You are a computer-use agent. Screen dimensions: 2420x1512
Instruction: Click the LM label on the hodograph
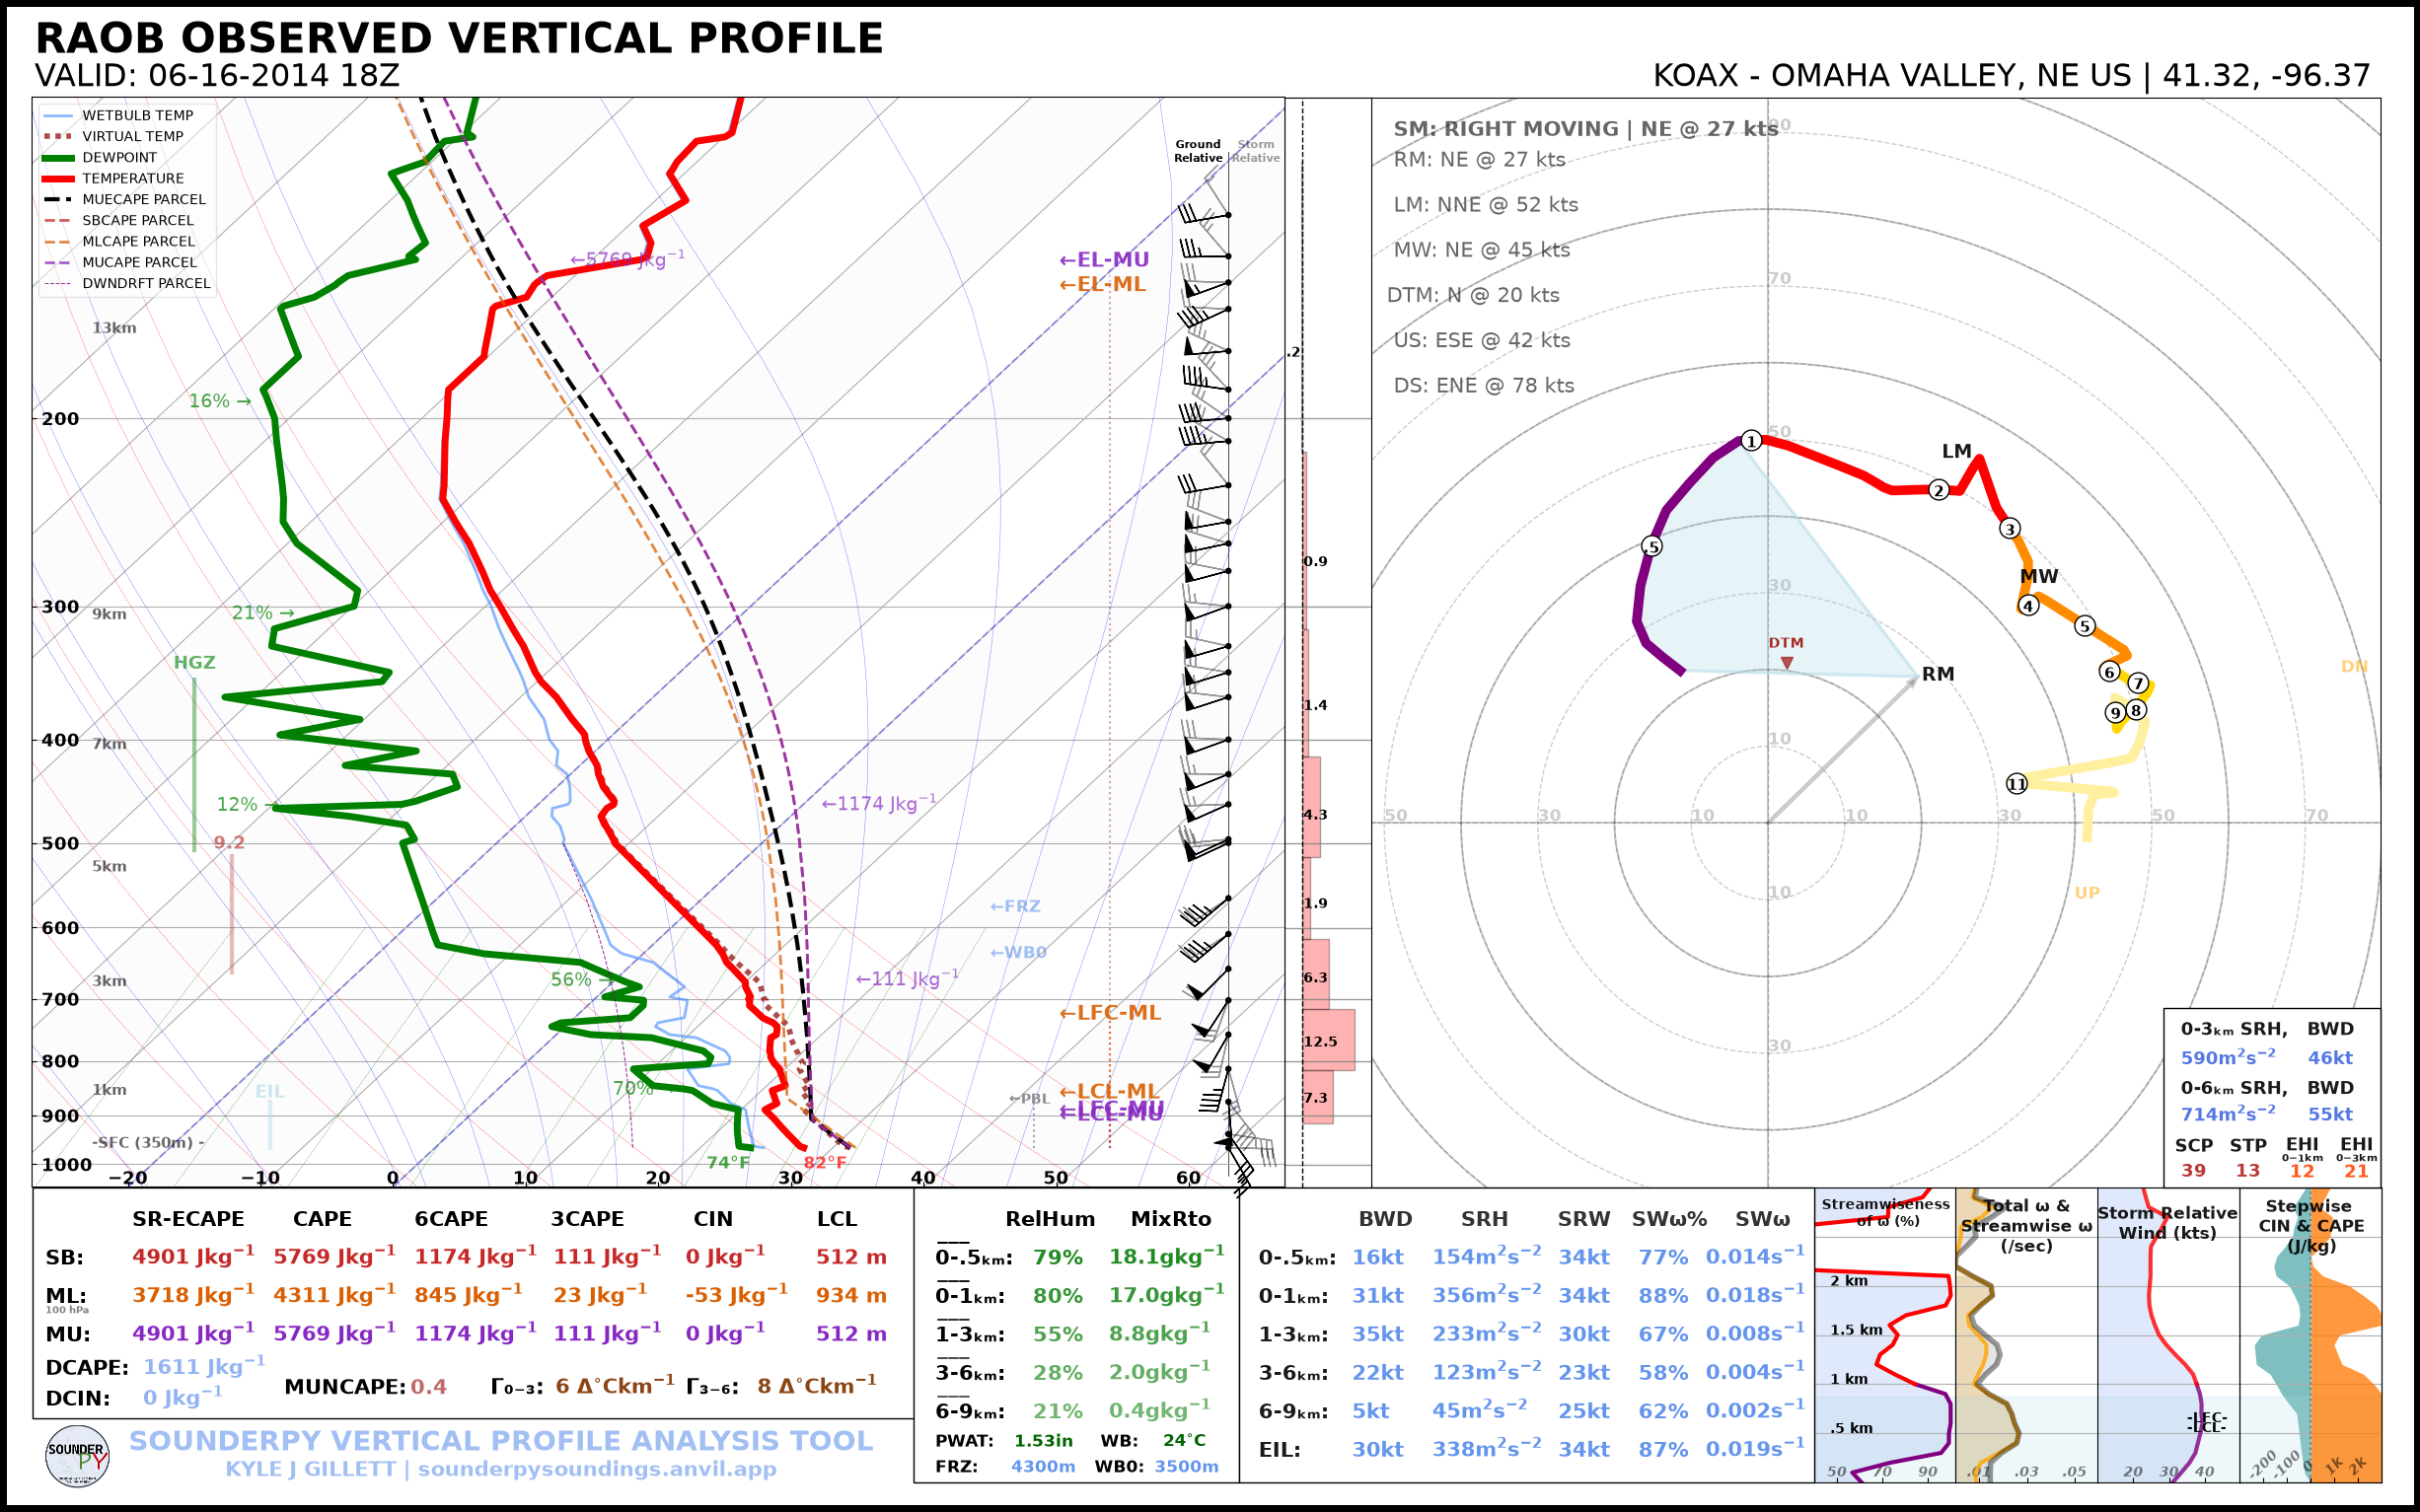click(1957, 451)
